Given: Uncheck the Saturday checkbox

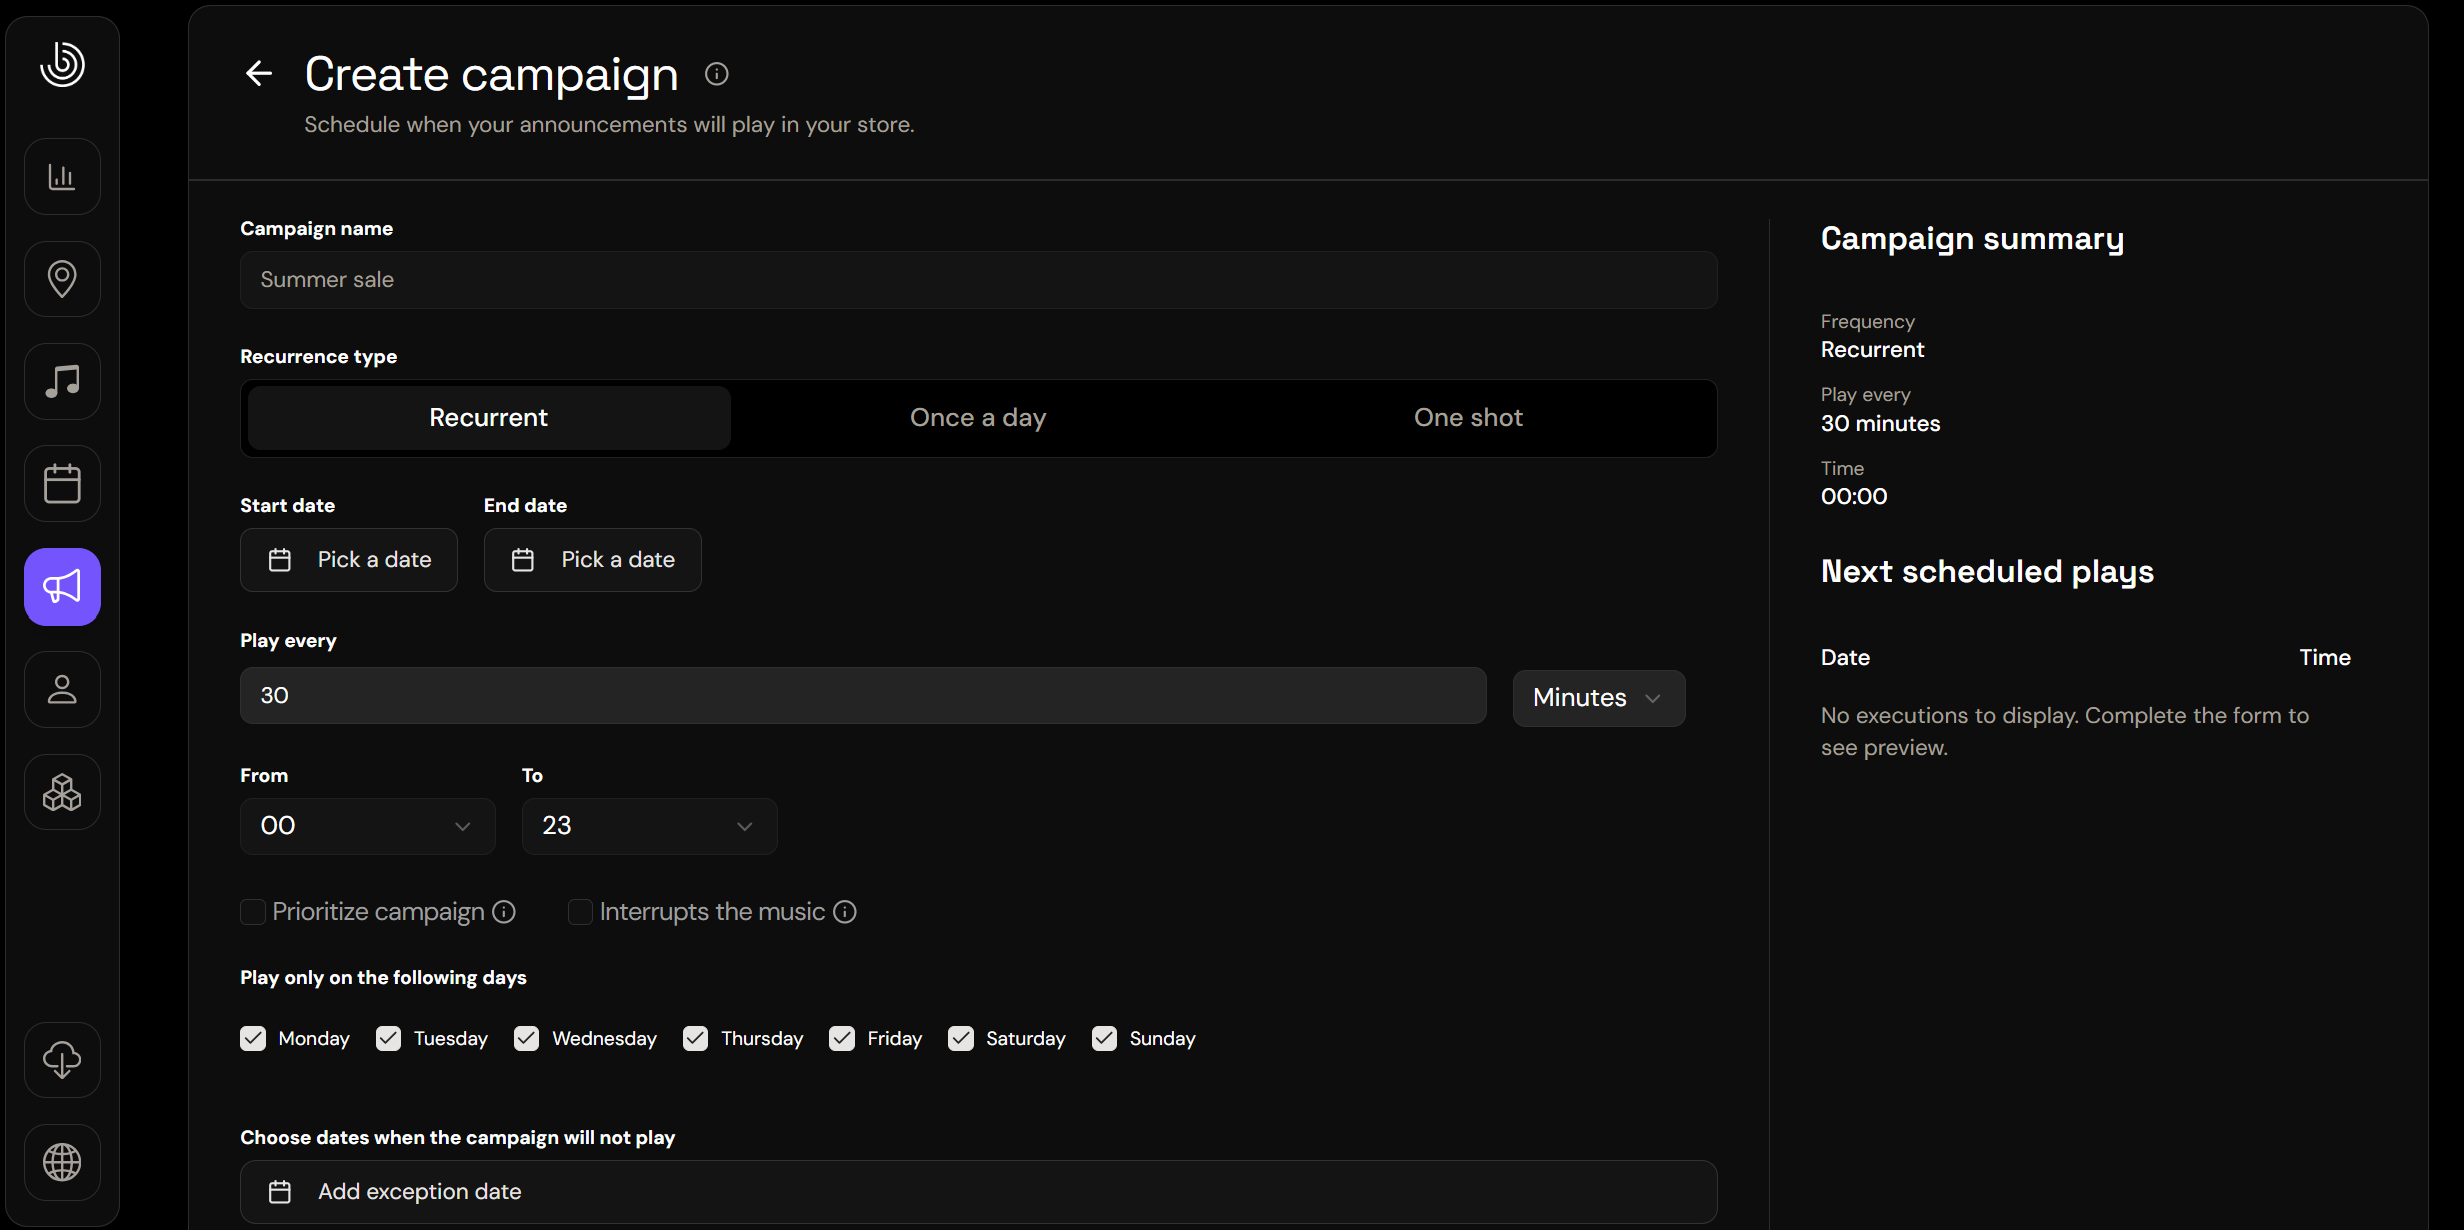Looking at the screenshot, I should (961, 1039).
